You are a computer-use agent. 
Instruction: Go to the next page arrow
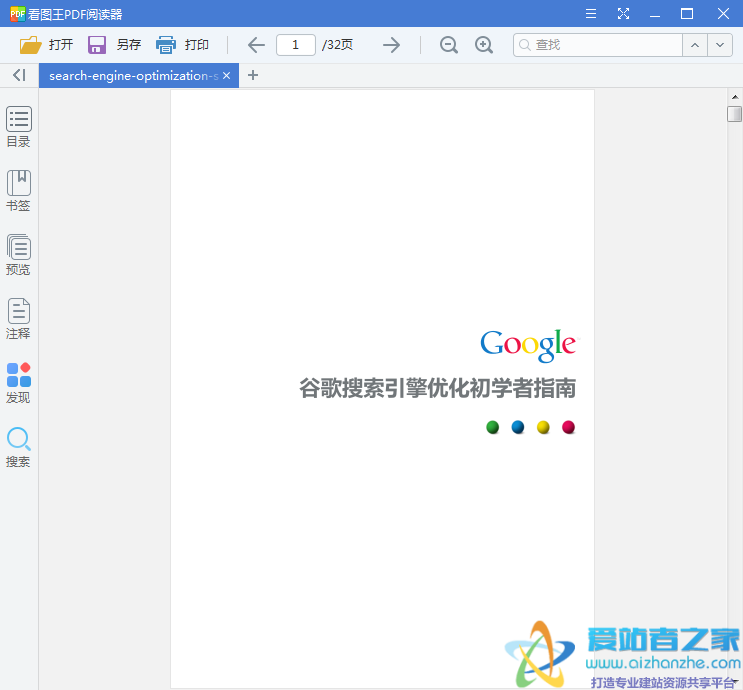[391, 45]
